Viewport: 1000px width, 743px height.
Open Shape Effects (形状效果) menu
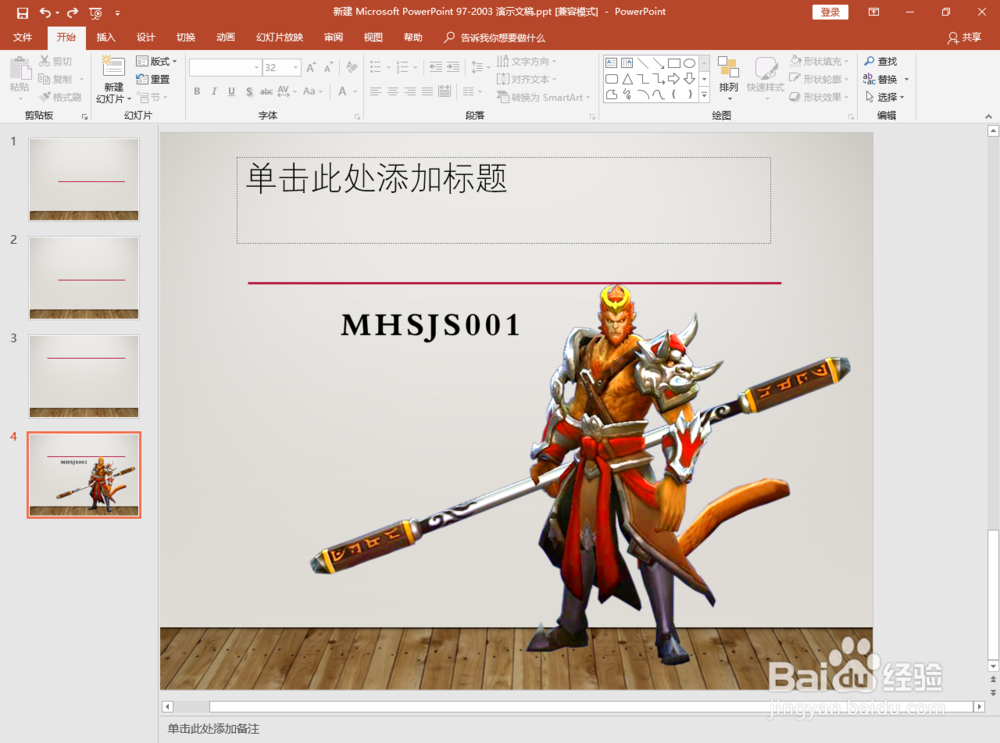pos(819,97)
